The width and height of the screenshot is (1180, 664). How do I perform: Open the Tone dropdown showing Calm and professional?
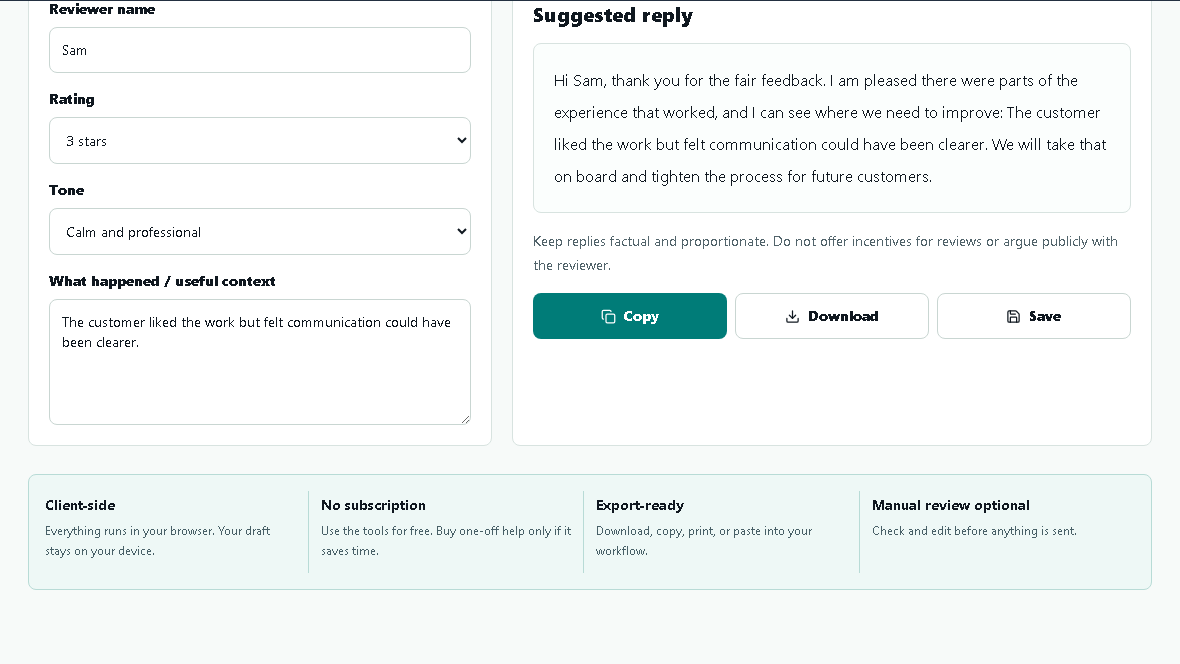[x=260, y=232]
